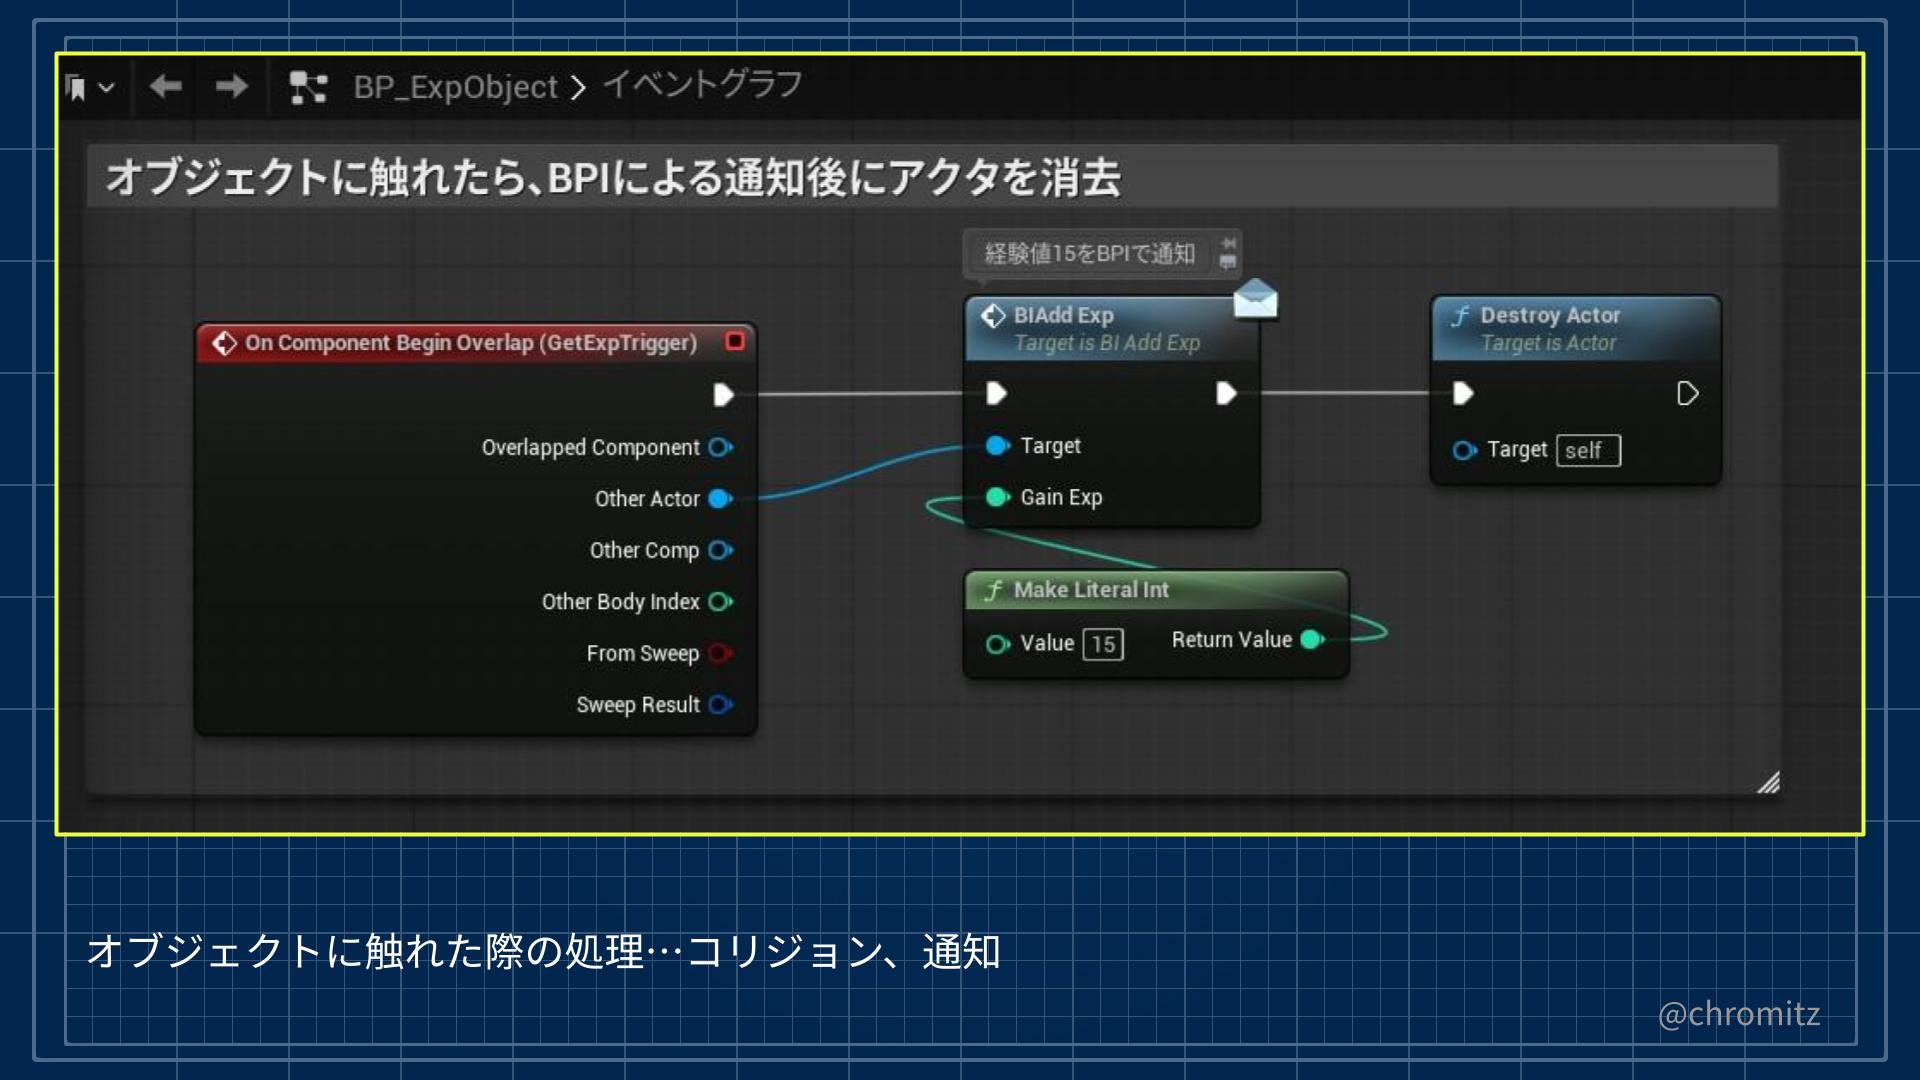Click the 経験値15をBPIで通知 node comment bubble
Image resolution: width=1920 pixels, height=1080 pixels.
1090,254
